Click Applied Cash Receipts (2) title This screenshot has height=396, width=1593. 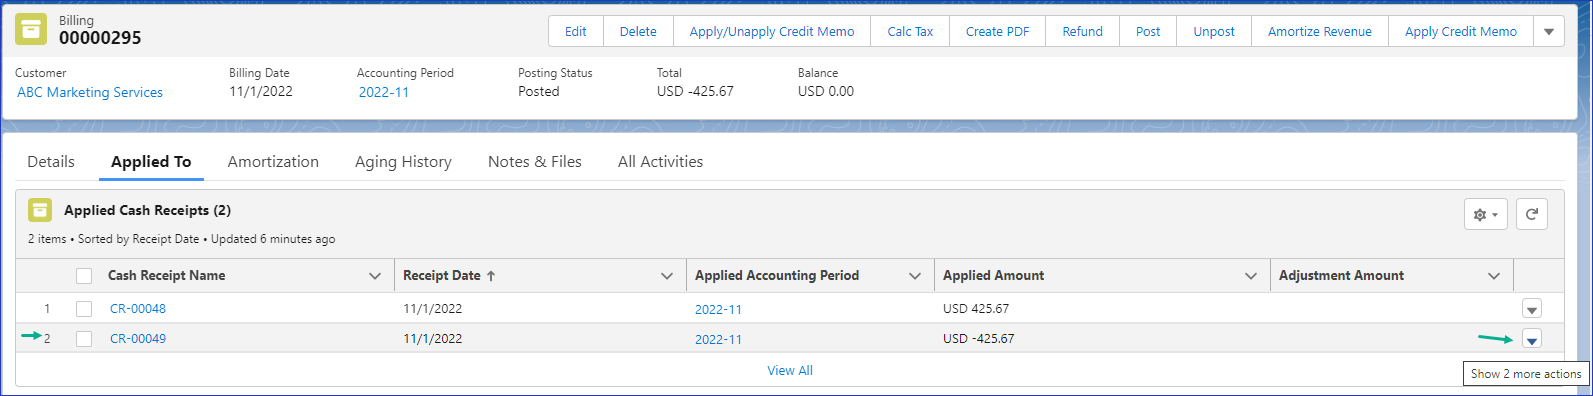point(147,210)
